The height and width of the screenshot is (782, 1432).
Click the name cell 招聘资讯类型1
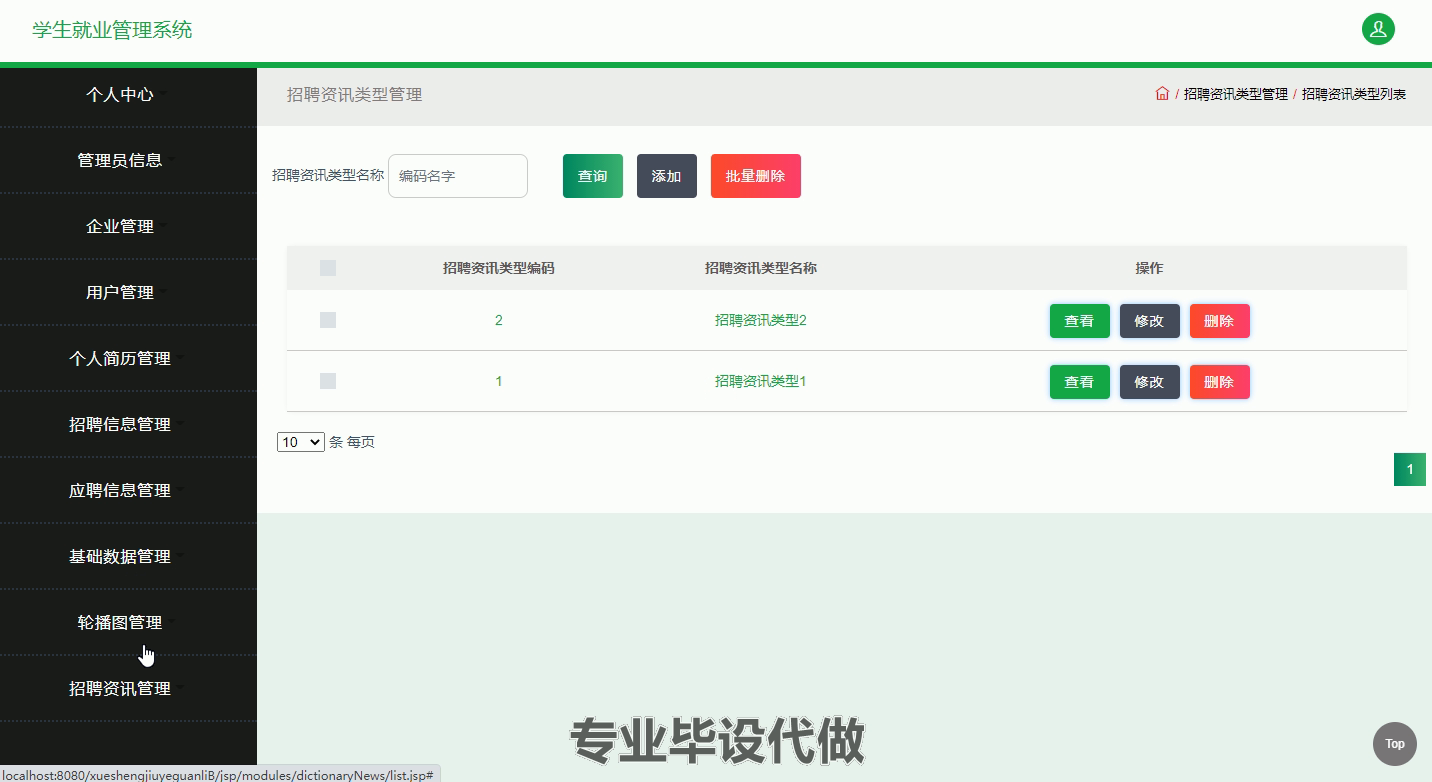click(761, 381)
